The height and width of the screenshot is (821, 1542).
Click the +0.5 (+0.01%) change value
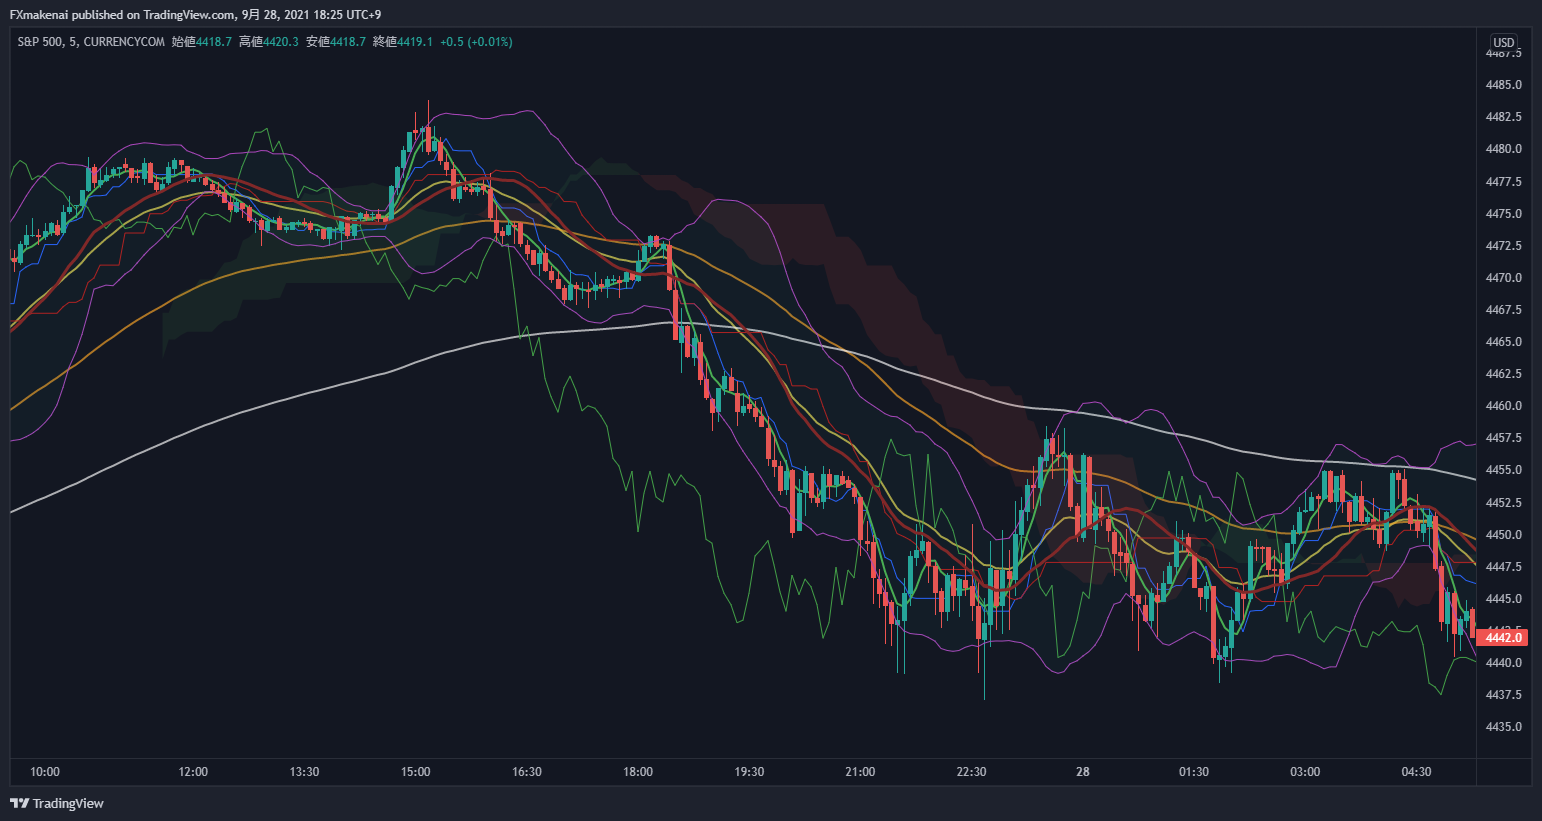[476, 42]
